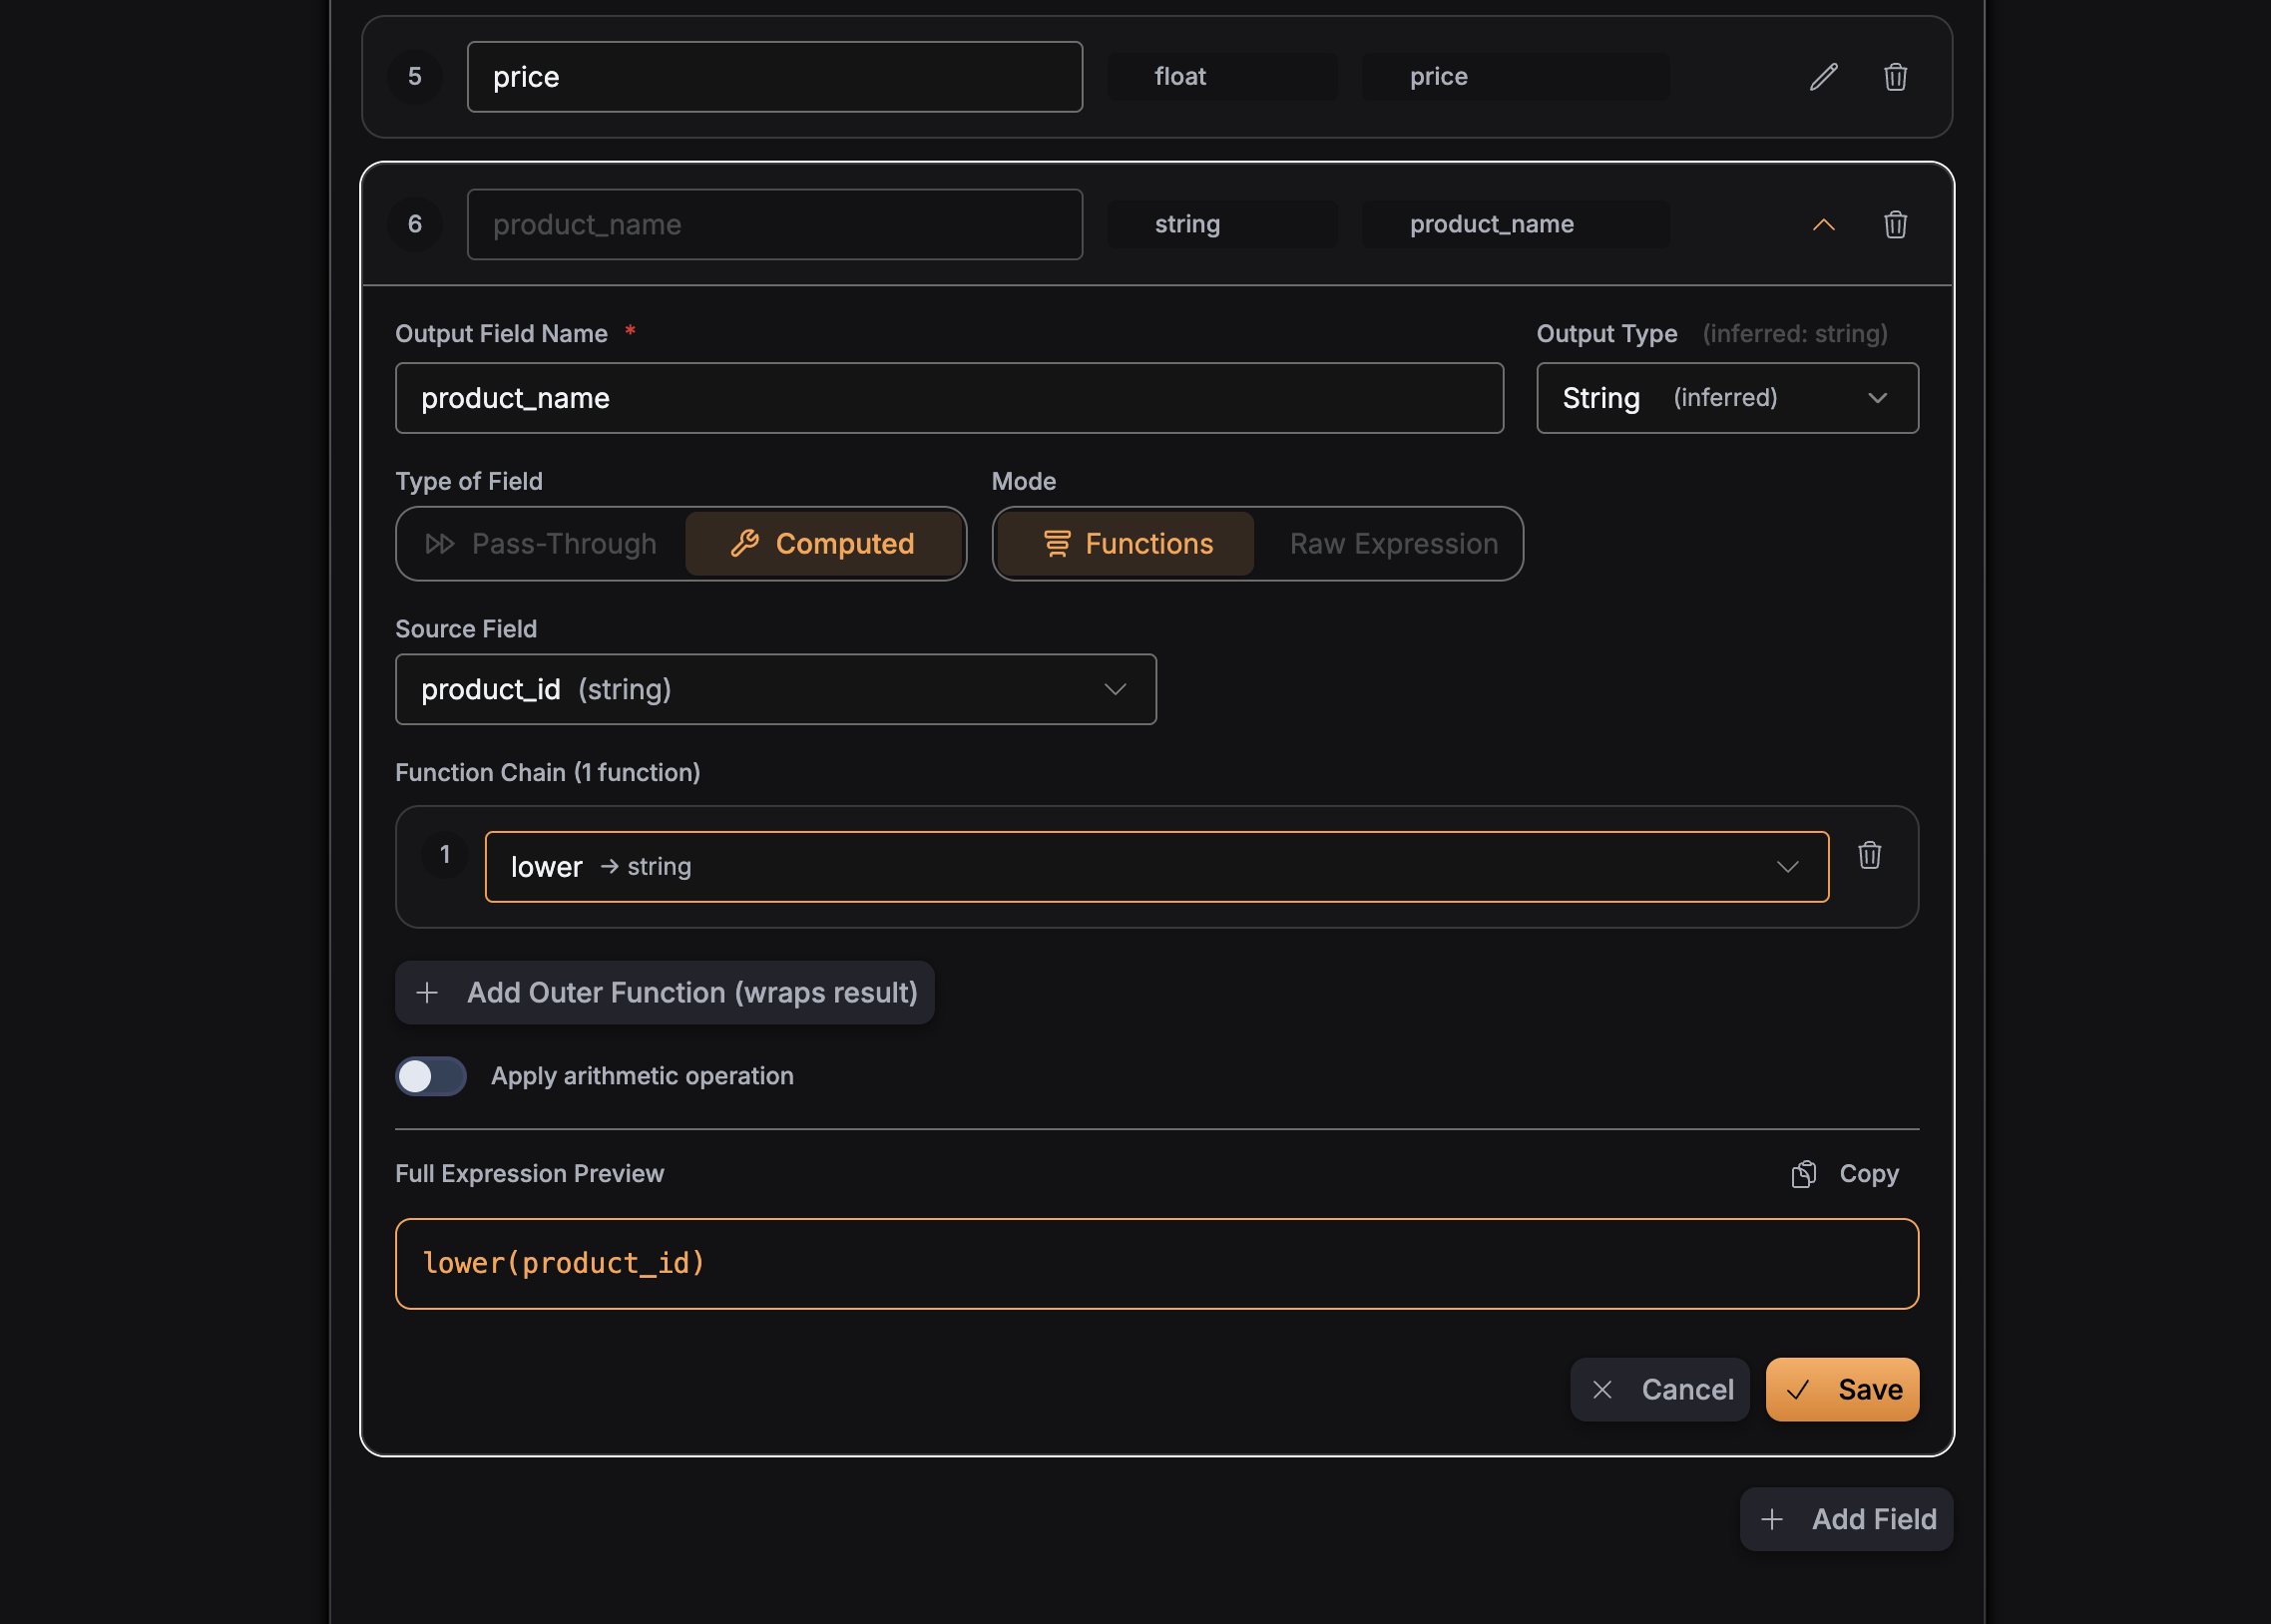This screenshot has width=2271, height=1624.
Task: Open the lower function dropdown
Action: click(1156, 867)
